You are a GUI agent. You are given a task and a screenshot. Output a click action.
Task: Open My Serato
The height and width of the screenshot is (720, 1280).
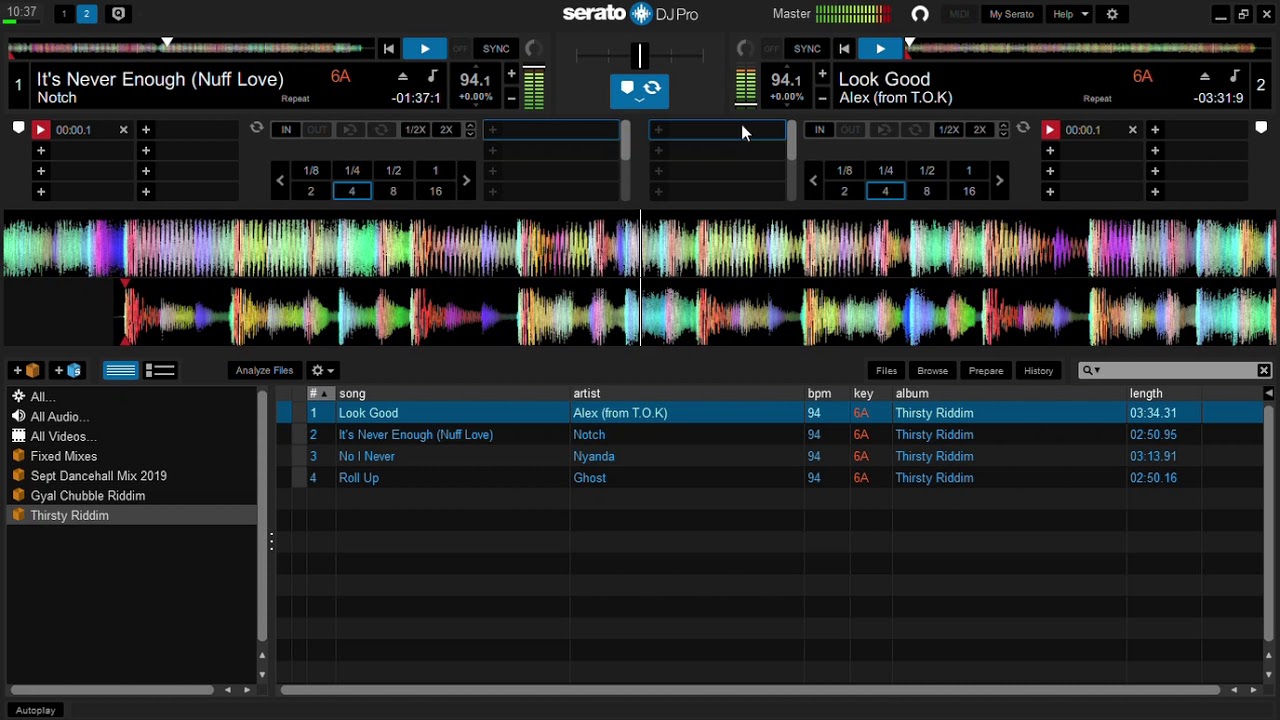[x=1011, y=14]
